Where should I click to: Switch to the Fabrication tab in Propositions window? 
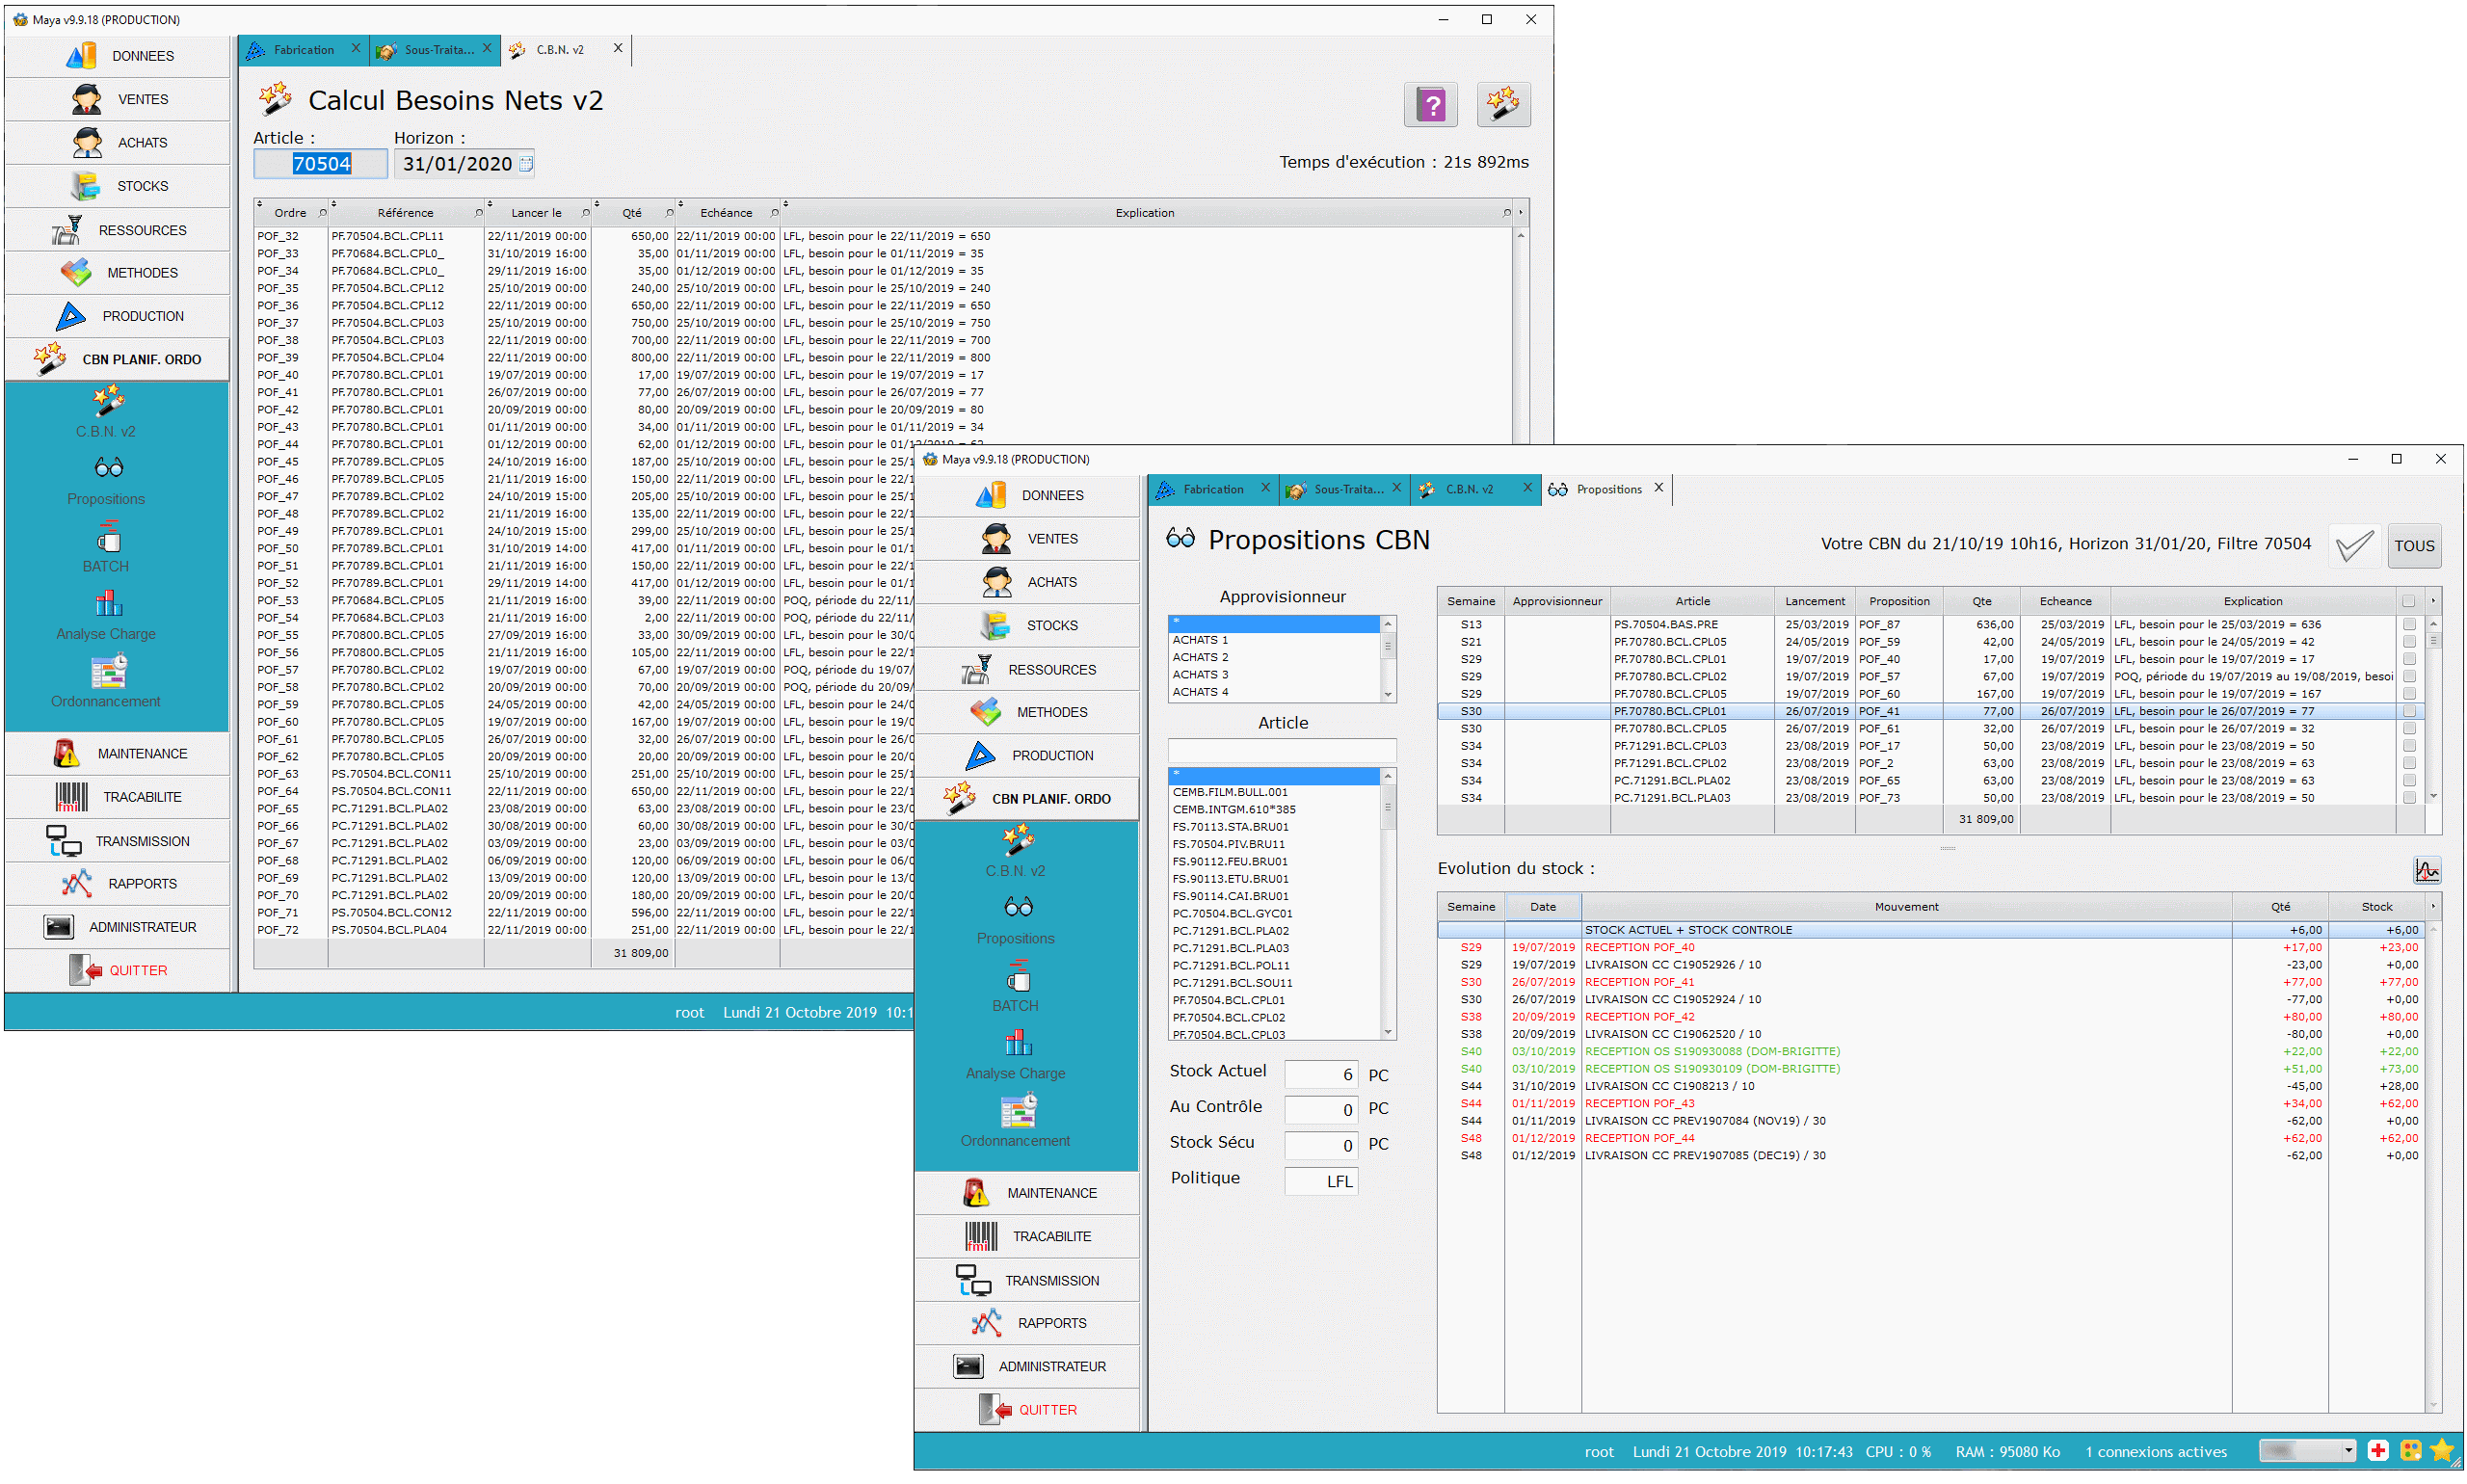(1212, 489)
